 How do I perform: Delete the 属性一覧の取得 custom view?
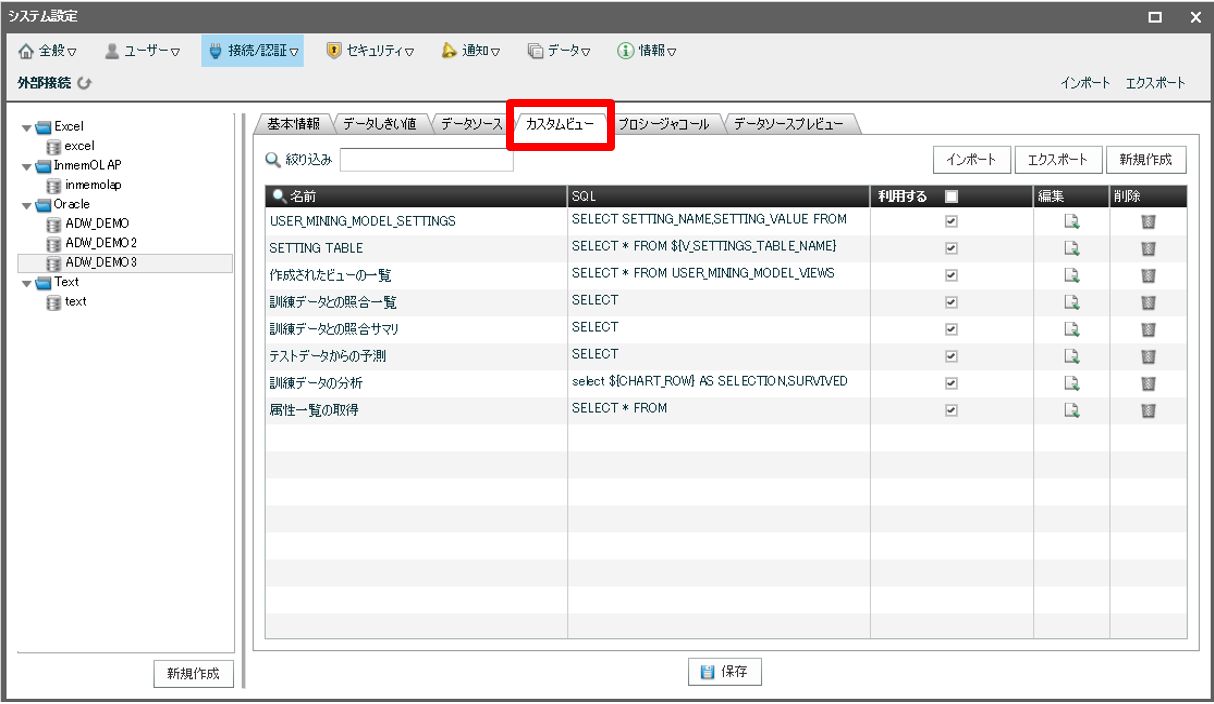pyautogui.click(x=1148, y=410)
